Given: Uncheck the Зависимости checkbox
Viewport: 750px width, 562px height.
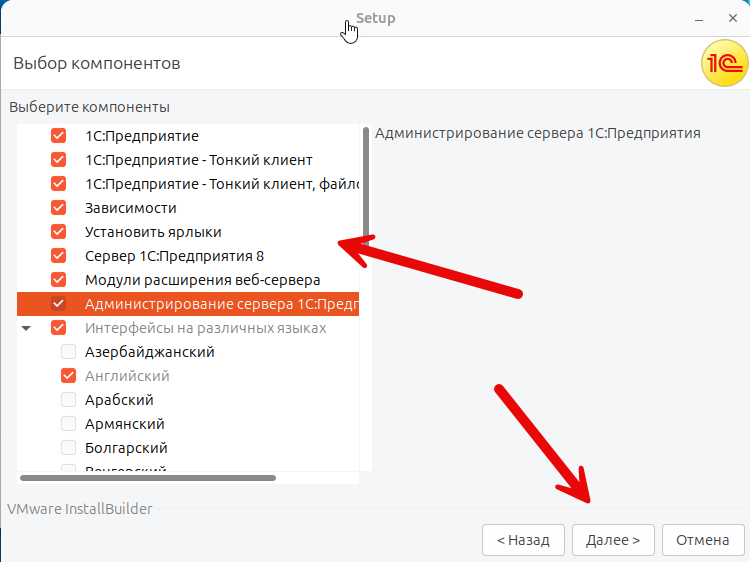Looking at the screenshot, I should tap(59, 208).
